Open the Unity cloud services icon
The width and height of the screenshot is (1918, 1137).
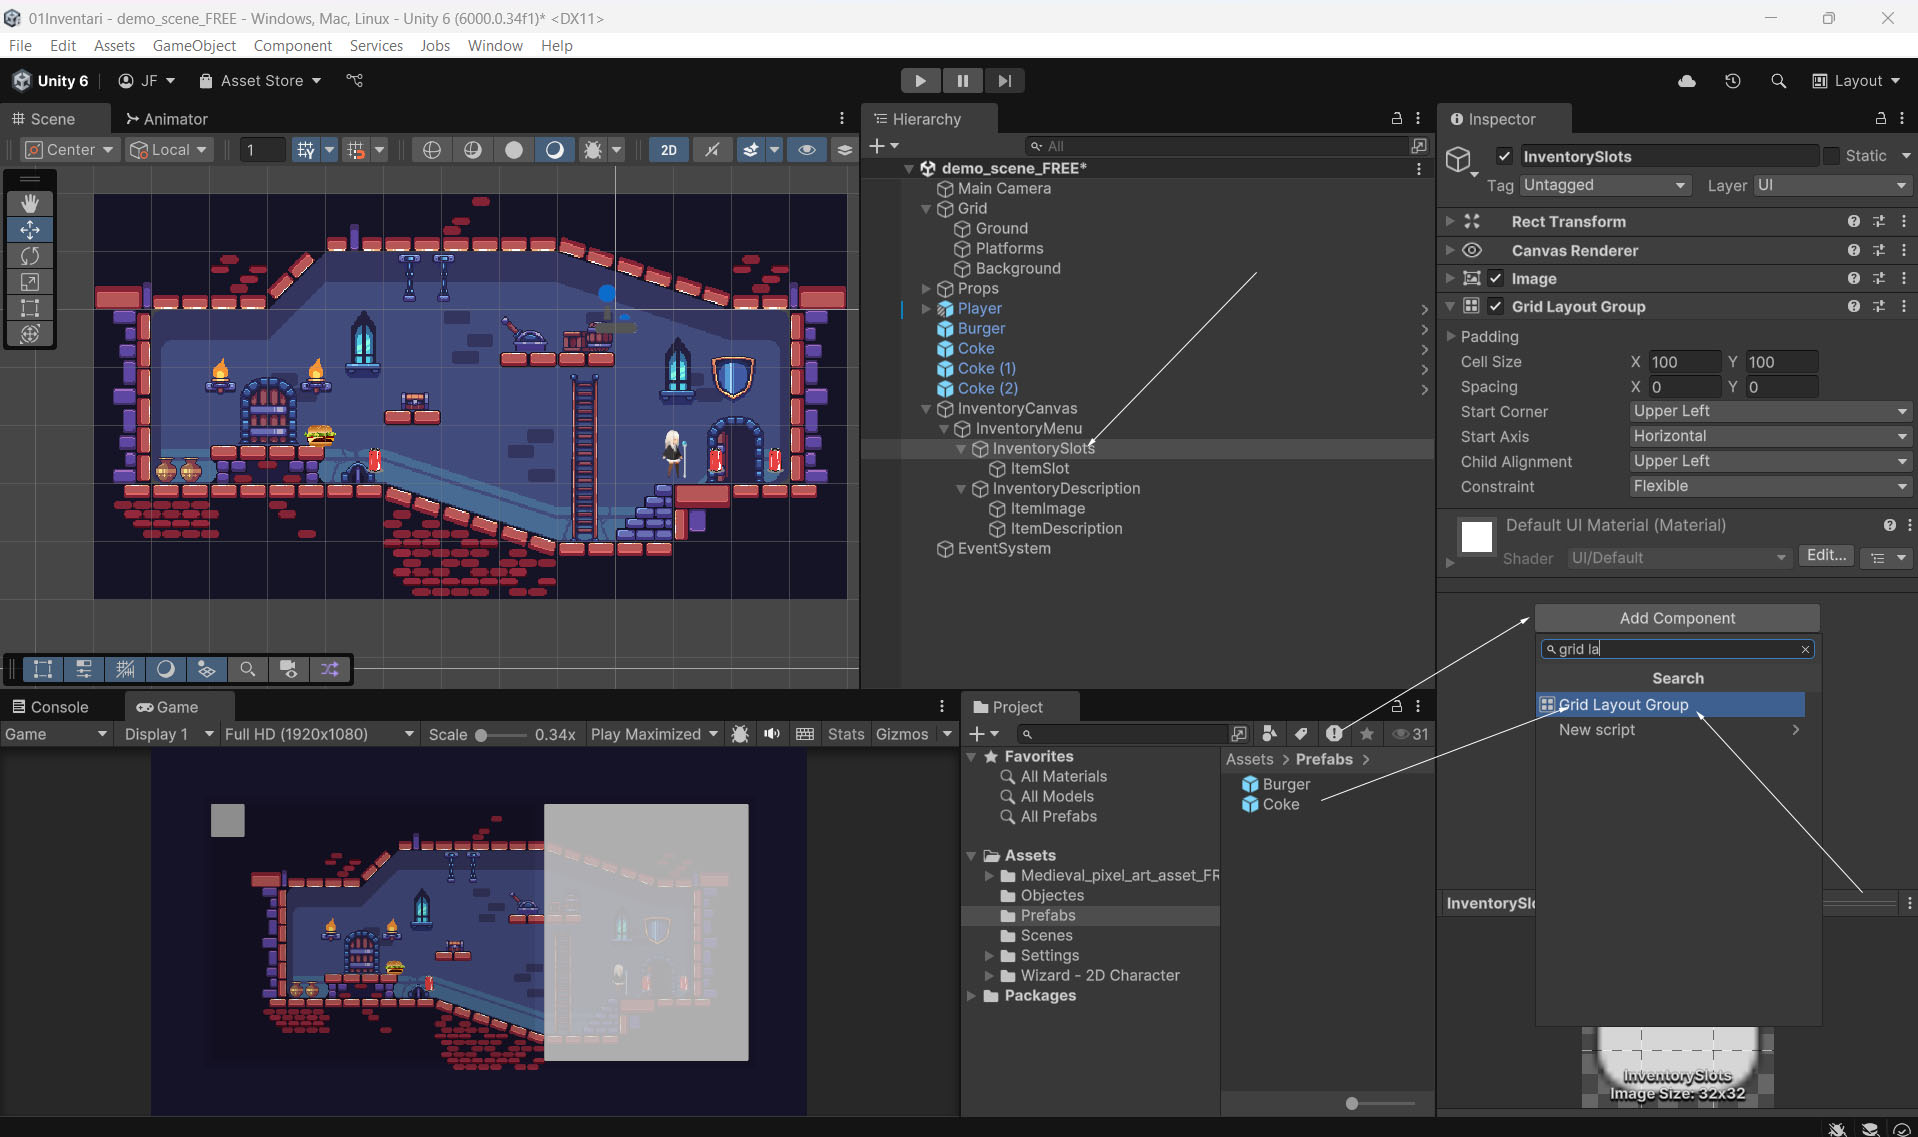coord(1686,81)
